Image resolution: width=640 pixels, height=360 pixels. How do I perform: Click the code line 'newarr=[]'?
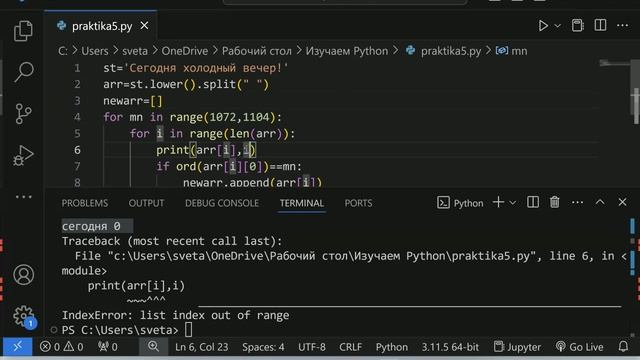tap(133, 101)
